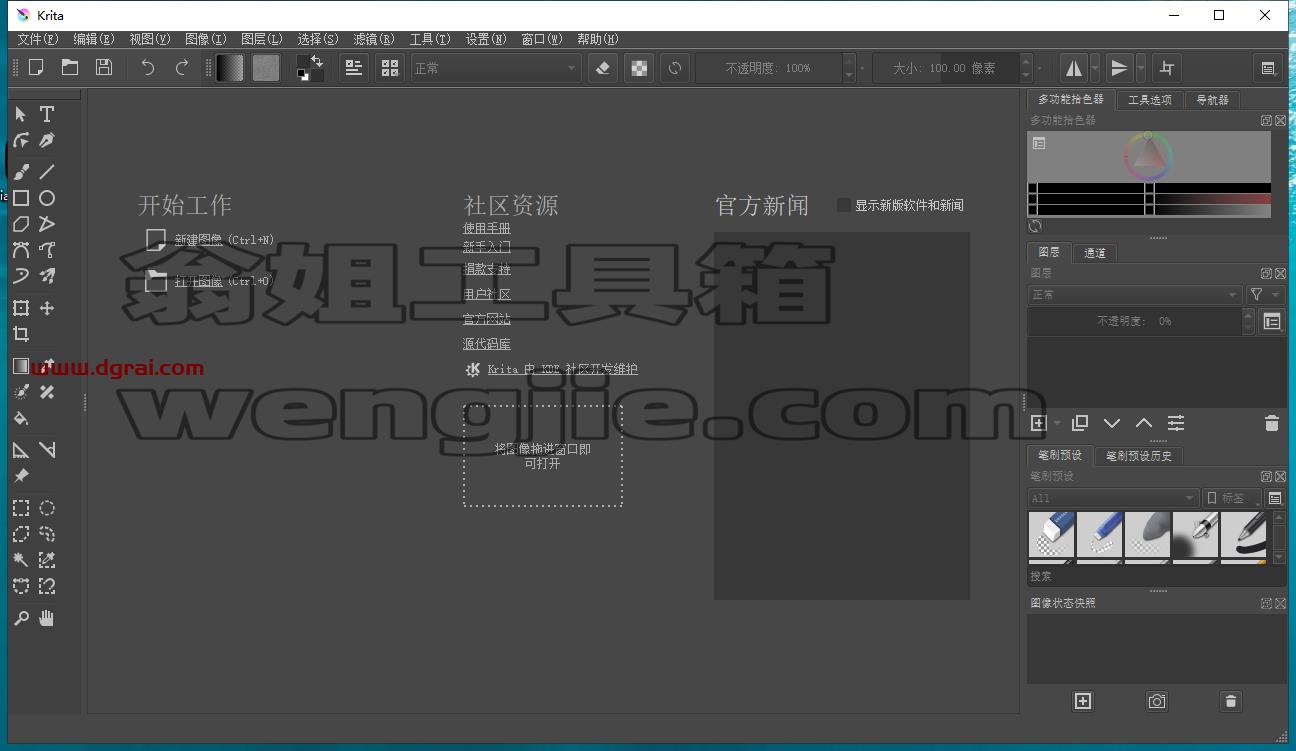Viewport: 1296px width, 751px height.
Task: Click the Save document toolbar icon
Action: [x=104, y=67]
